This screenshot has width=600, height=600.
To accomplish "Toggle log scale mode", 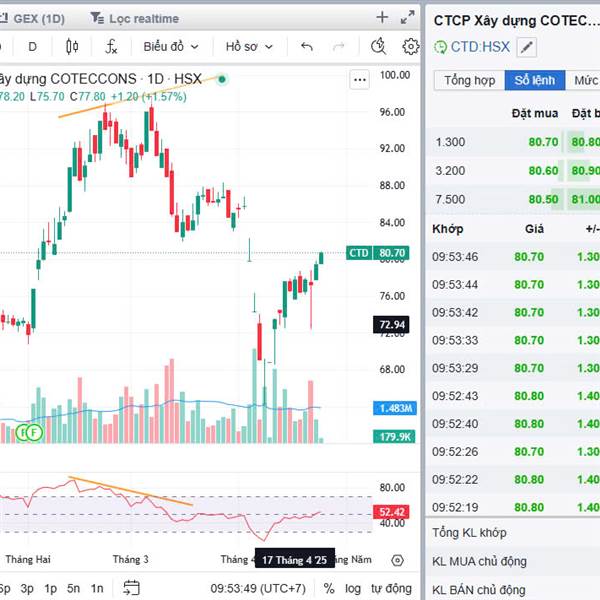I will coord(353,588).
